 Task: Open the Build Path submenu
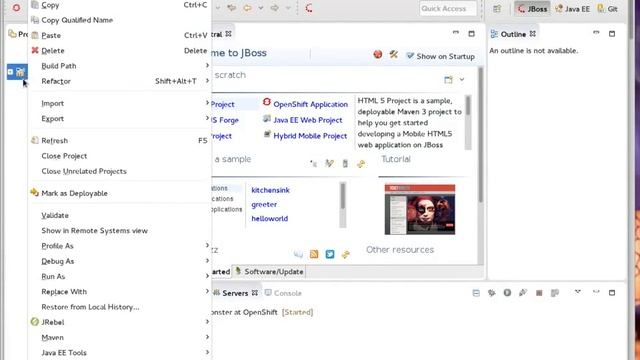(x=119, y=66)
